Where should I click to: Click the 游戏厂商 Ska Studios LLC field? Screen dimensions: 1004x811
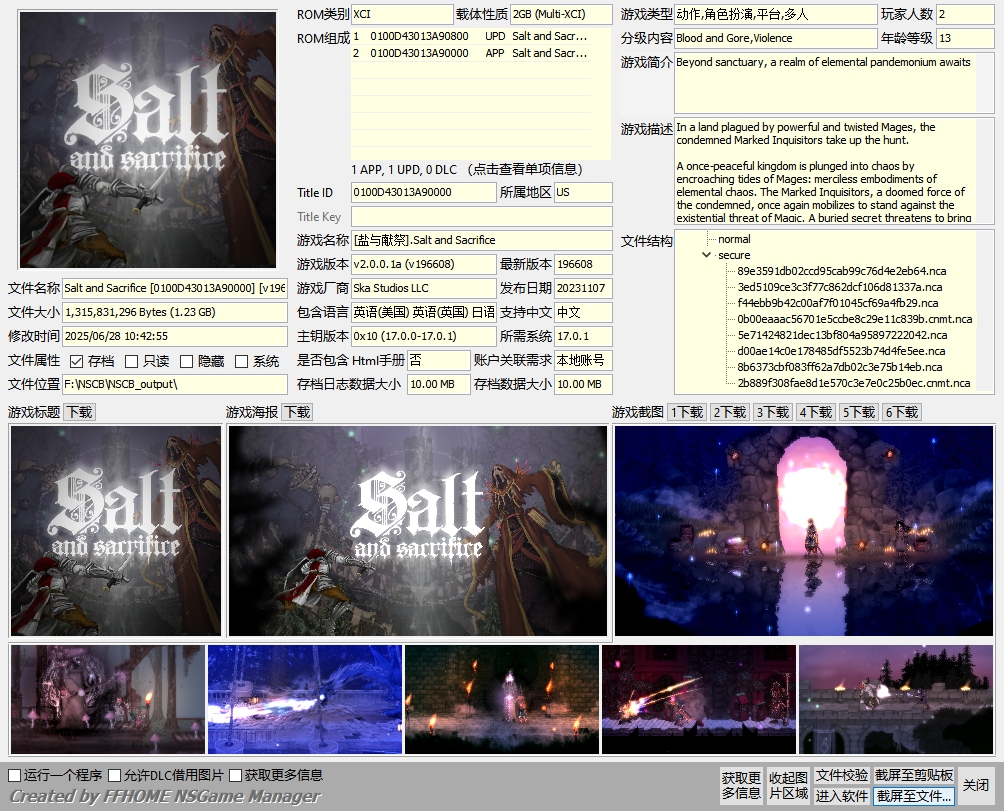[x=424, y=288]
